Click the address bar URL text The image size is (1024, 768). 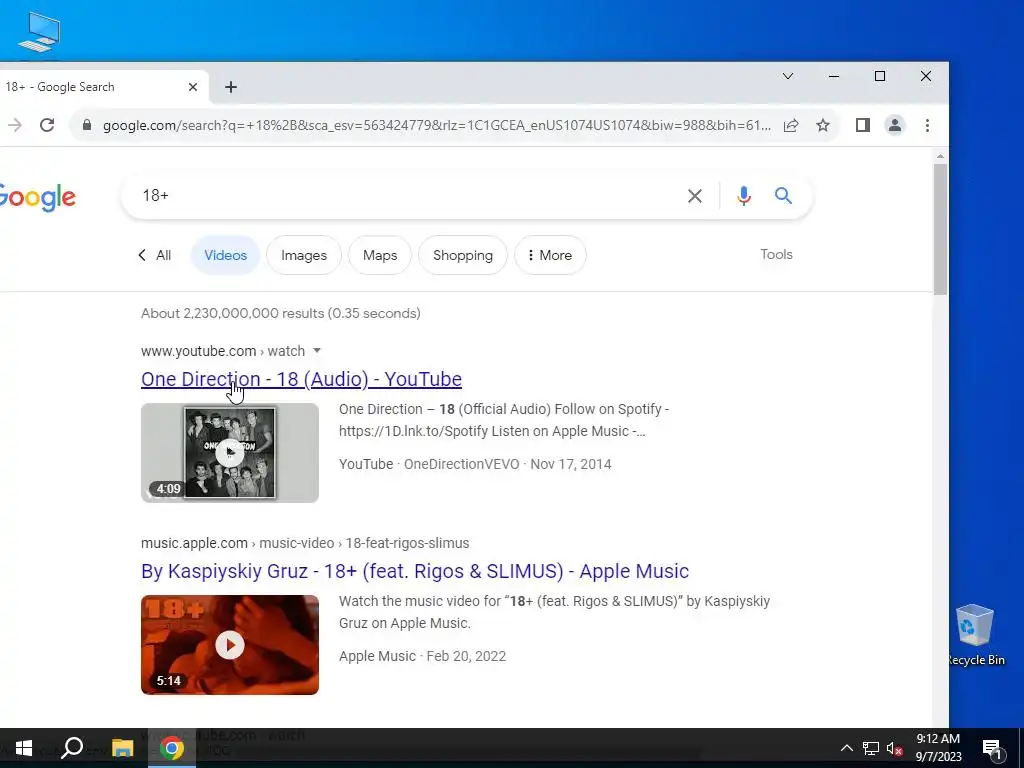[437, 125]
